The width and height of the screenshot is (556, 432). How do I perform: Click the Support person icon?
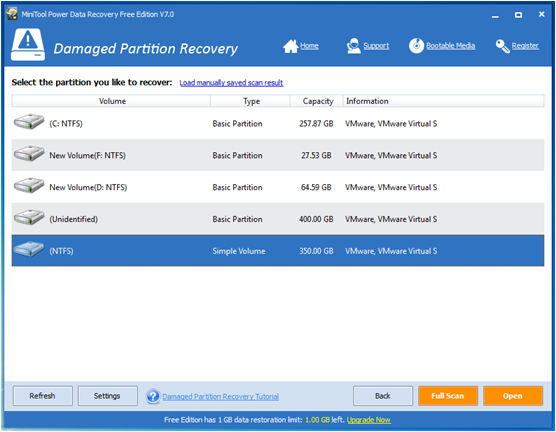(x=354, y=46)
